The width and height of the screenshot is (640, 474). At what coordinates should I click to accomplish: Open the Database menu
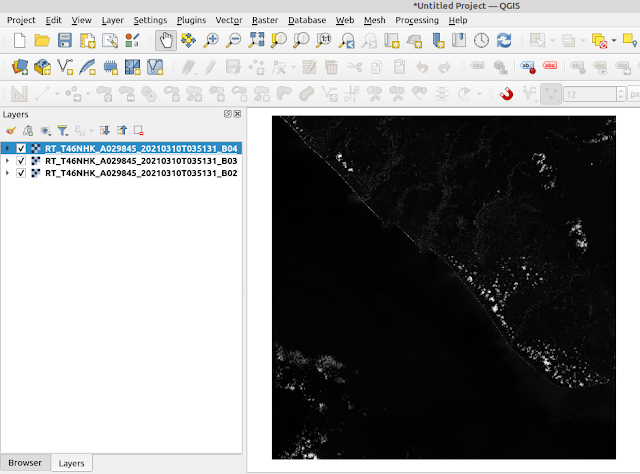tap(307, 20)
